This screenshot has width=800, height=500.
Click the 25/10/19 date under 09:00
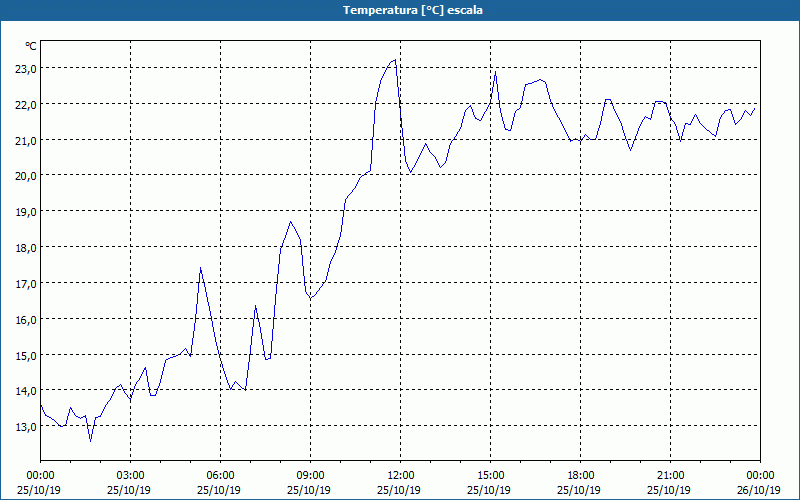(309, 490)
